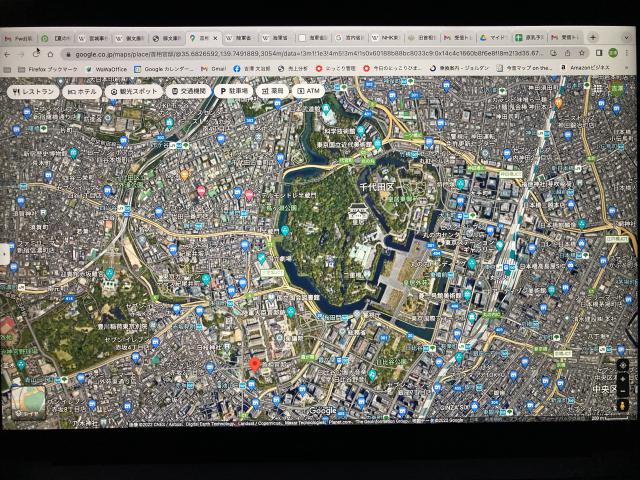Viewport: 640px width, 480px height.
Task: Open 今昔マップ on the web bookmark
Action: coord(524,68)
